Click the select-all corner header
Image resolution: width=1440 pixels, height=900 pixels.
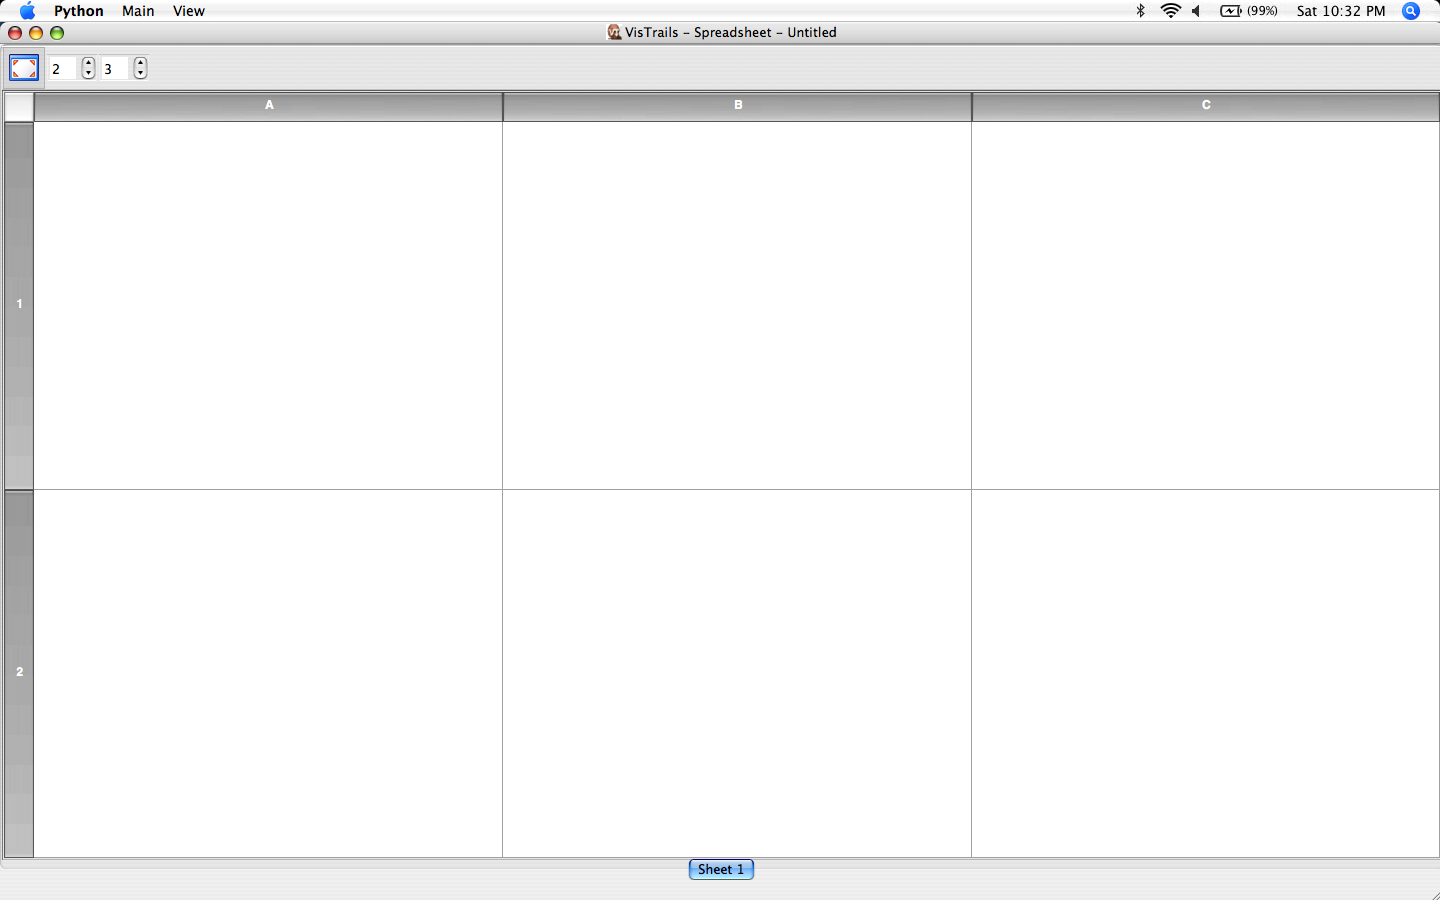click(x=19, y=106)
